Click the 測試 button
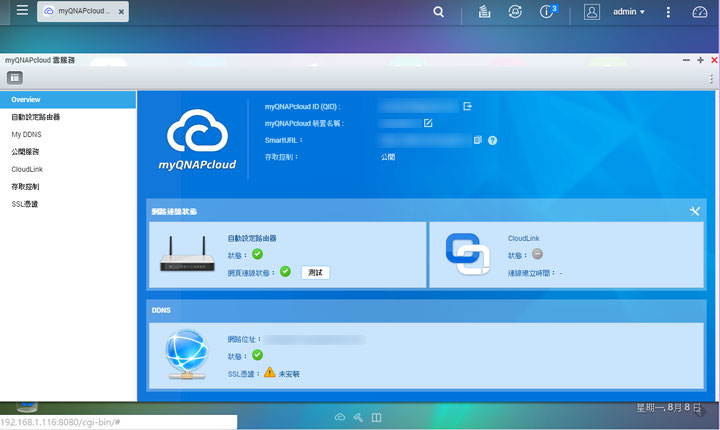 coord(315,272)
